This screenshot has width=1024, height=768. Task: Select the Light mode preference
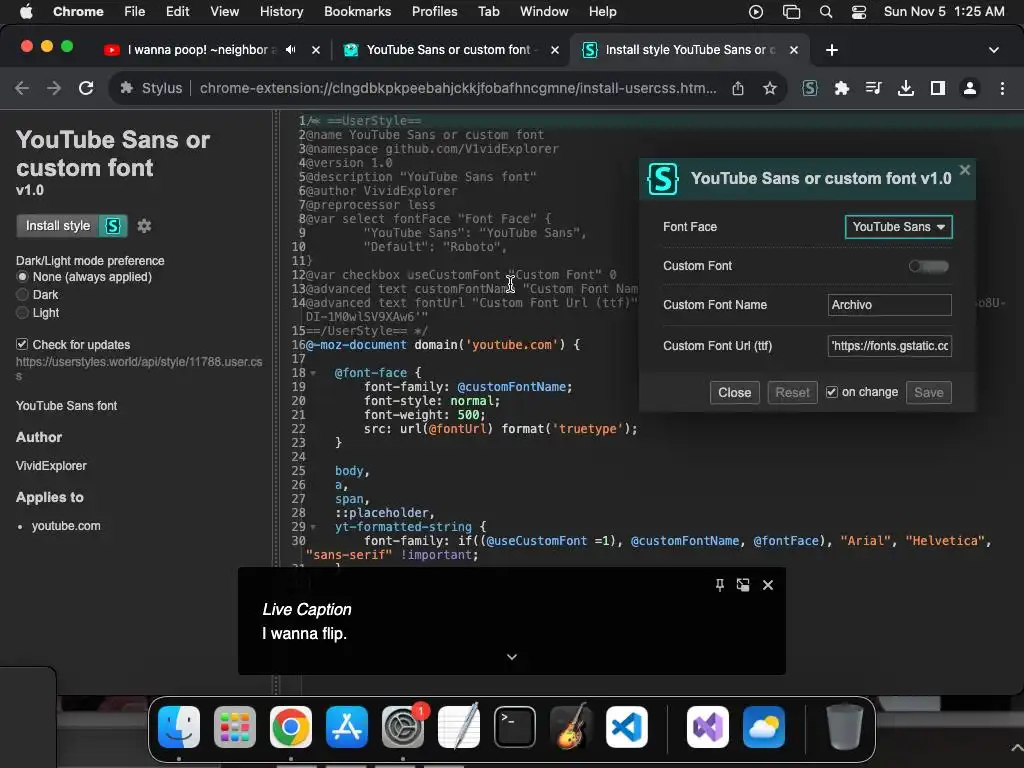22,313
